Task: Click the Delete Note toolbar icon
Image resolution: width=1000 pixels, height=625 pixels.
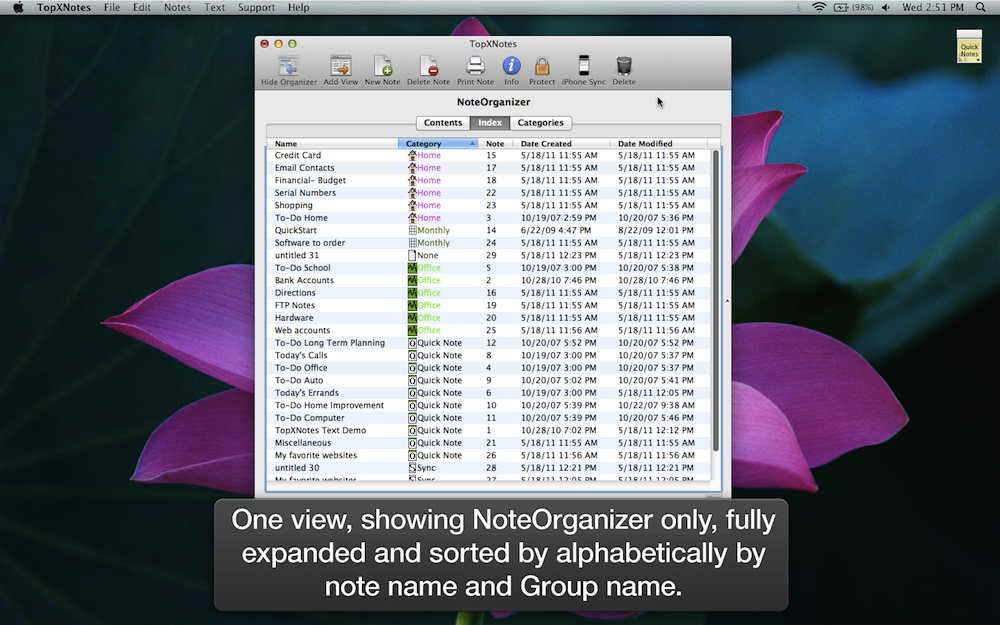Action: tap(429, 66)
